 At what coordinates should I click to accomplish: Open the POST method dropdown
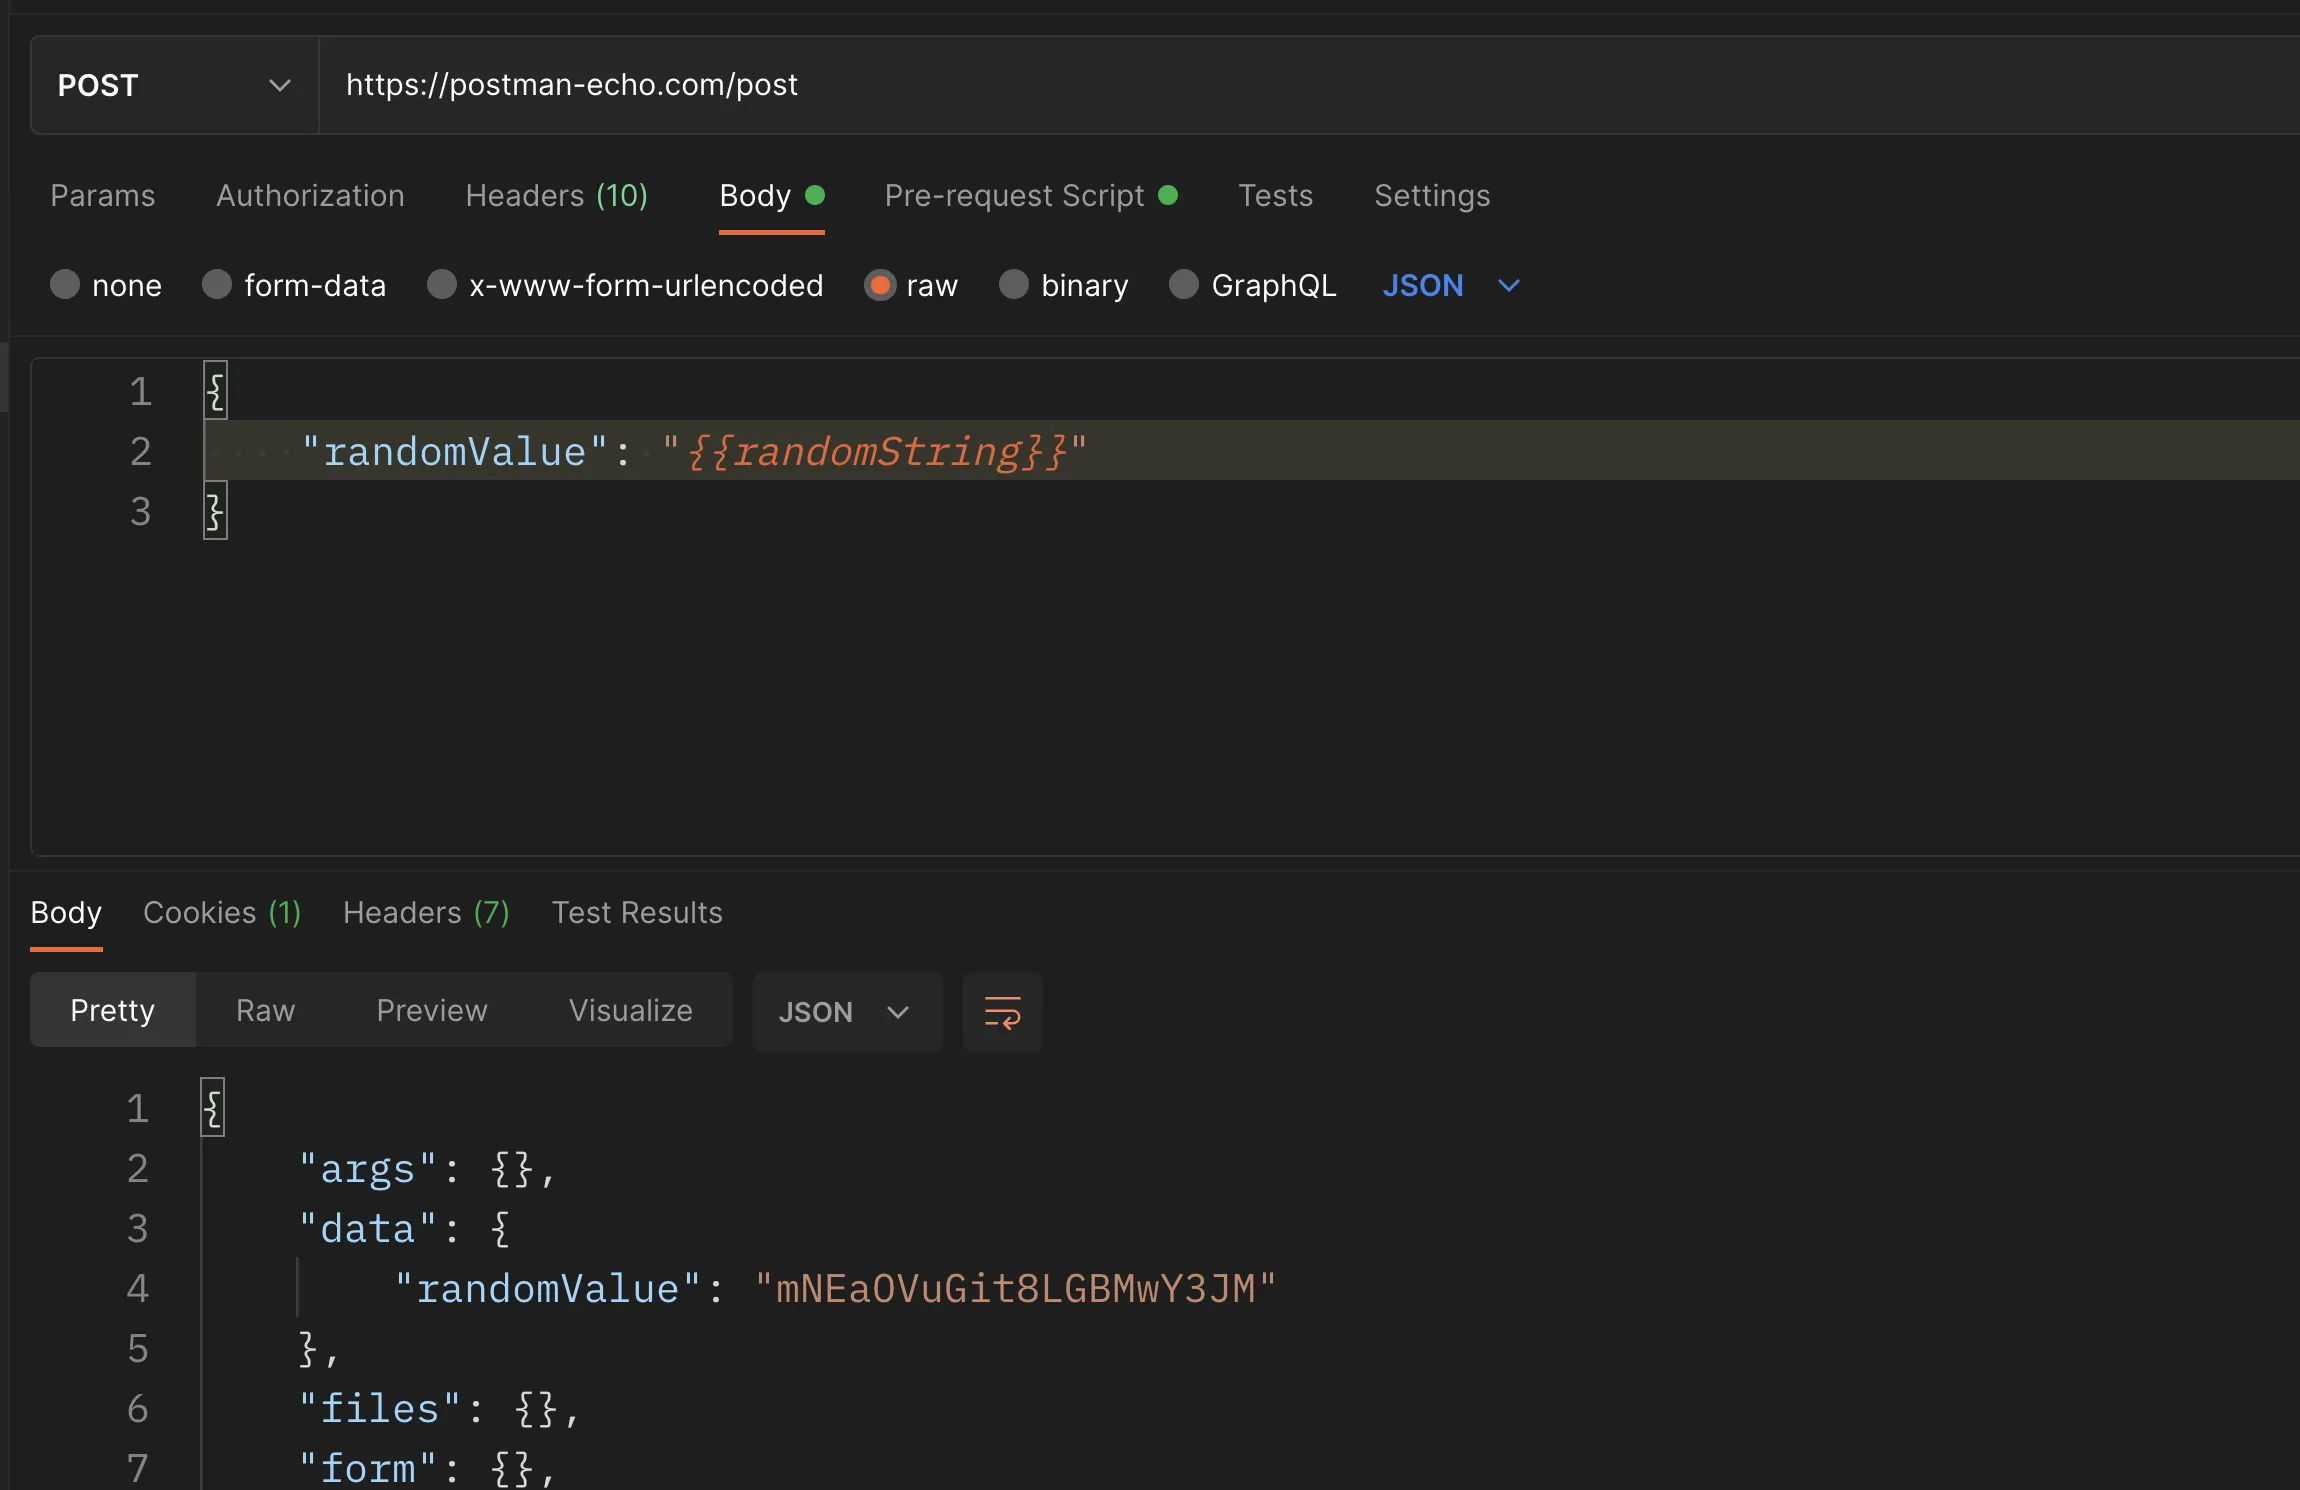click(x=174, y=85)
